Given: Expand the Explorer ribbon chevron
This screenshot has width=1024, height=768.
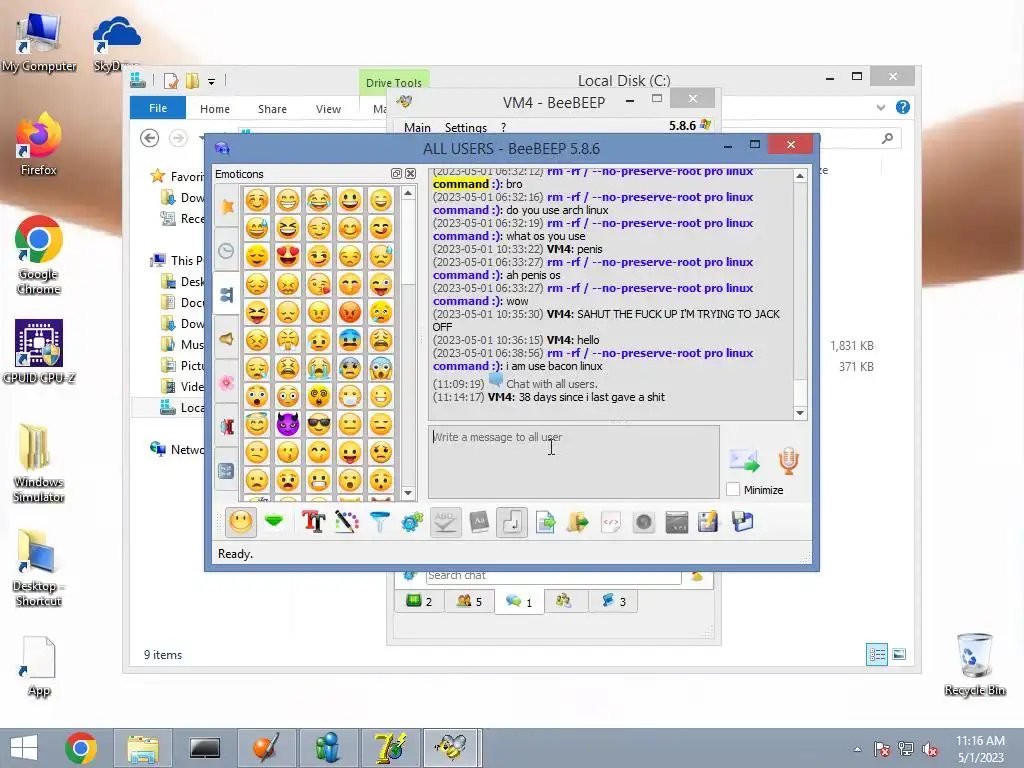Looking at the screenshot, I should click(880, 108).
